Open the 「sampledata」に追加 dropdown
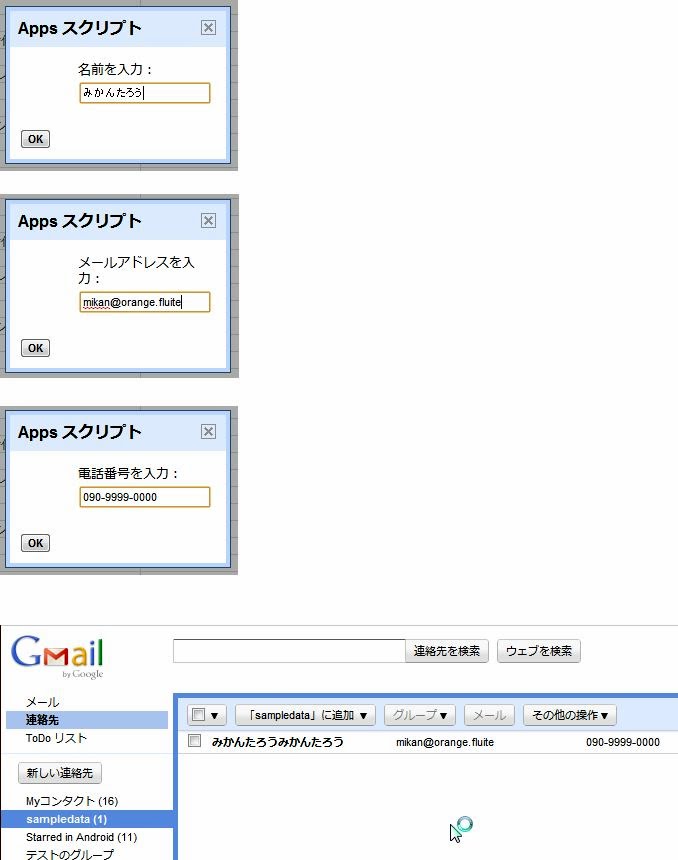678x860 pixels. [x=305, y=715]
